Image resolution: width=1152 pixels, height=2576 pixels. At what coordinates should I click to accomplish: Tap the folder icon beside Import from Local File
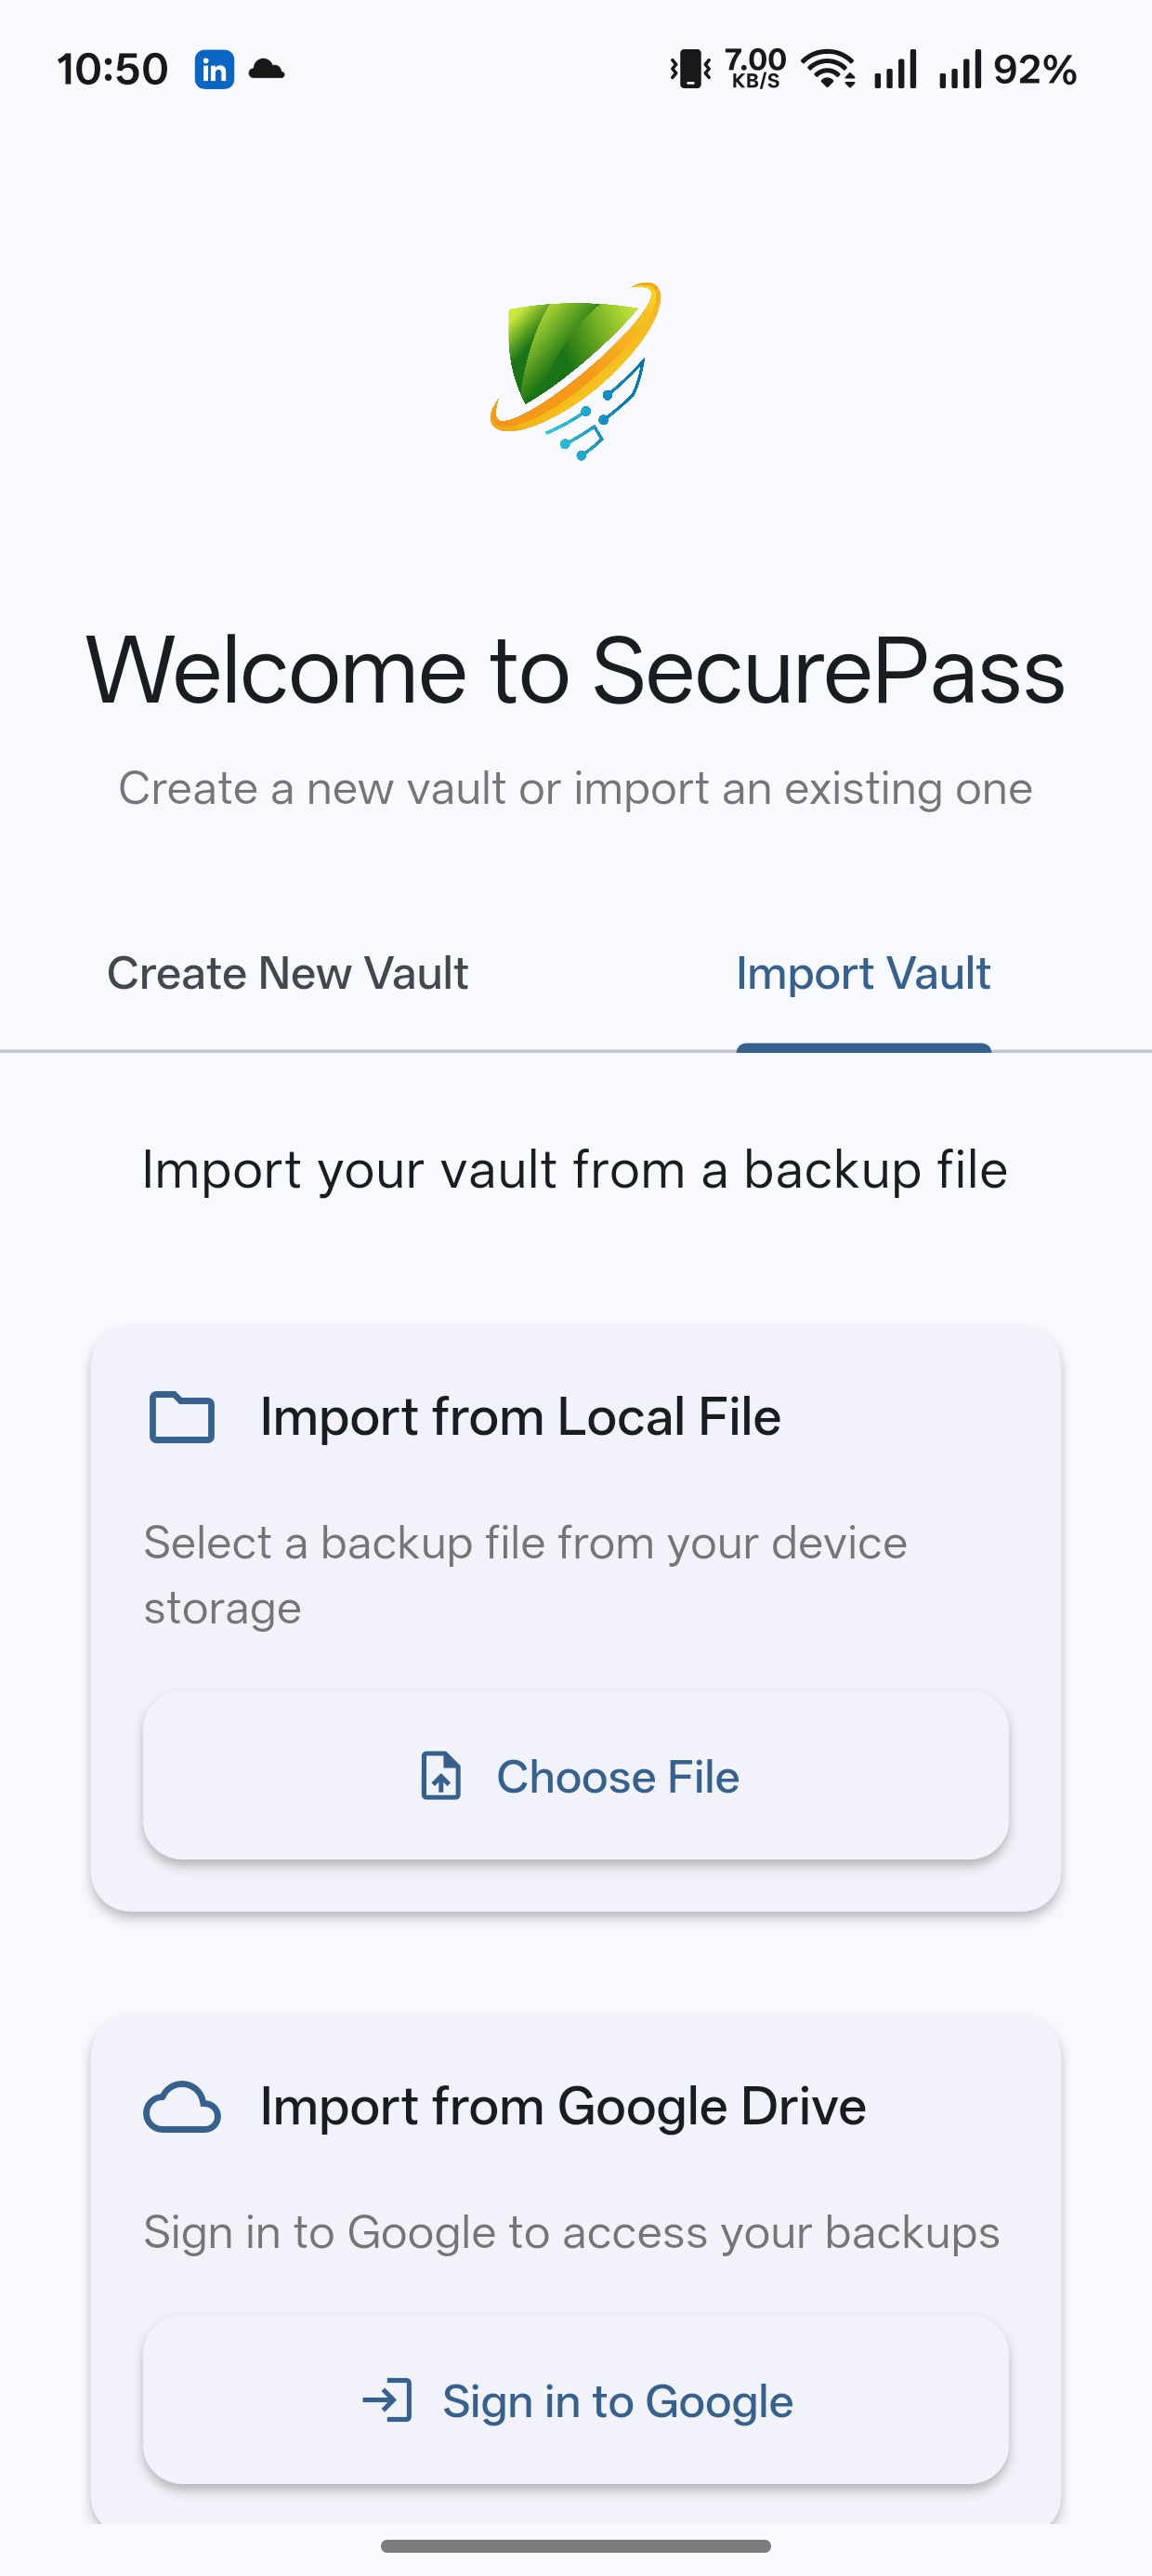(182, 1417)
